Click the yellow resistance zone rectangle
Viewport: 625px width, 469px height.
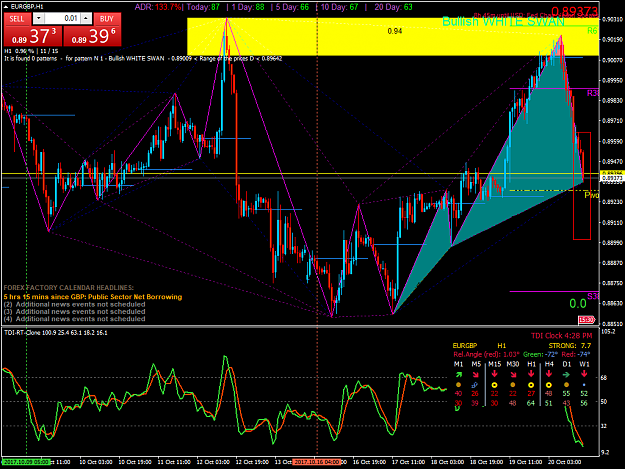pos(393,37)
